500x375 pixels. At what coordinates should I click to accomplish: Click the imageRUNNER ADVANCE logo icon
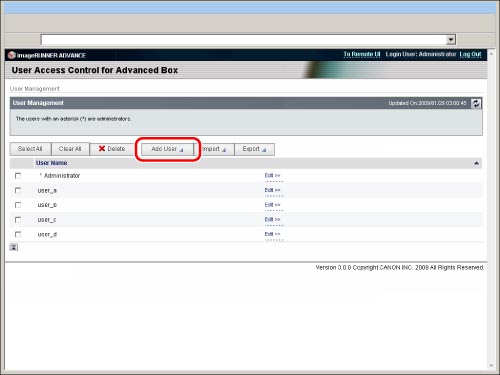pyautogui.click(x=12, y=55)
